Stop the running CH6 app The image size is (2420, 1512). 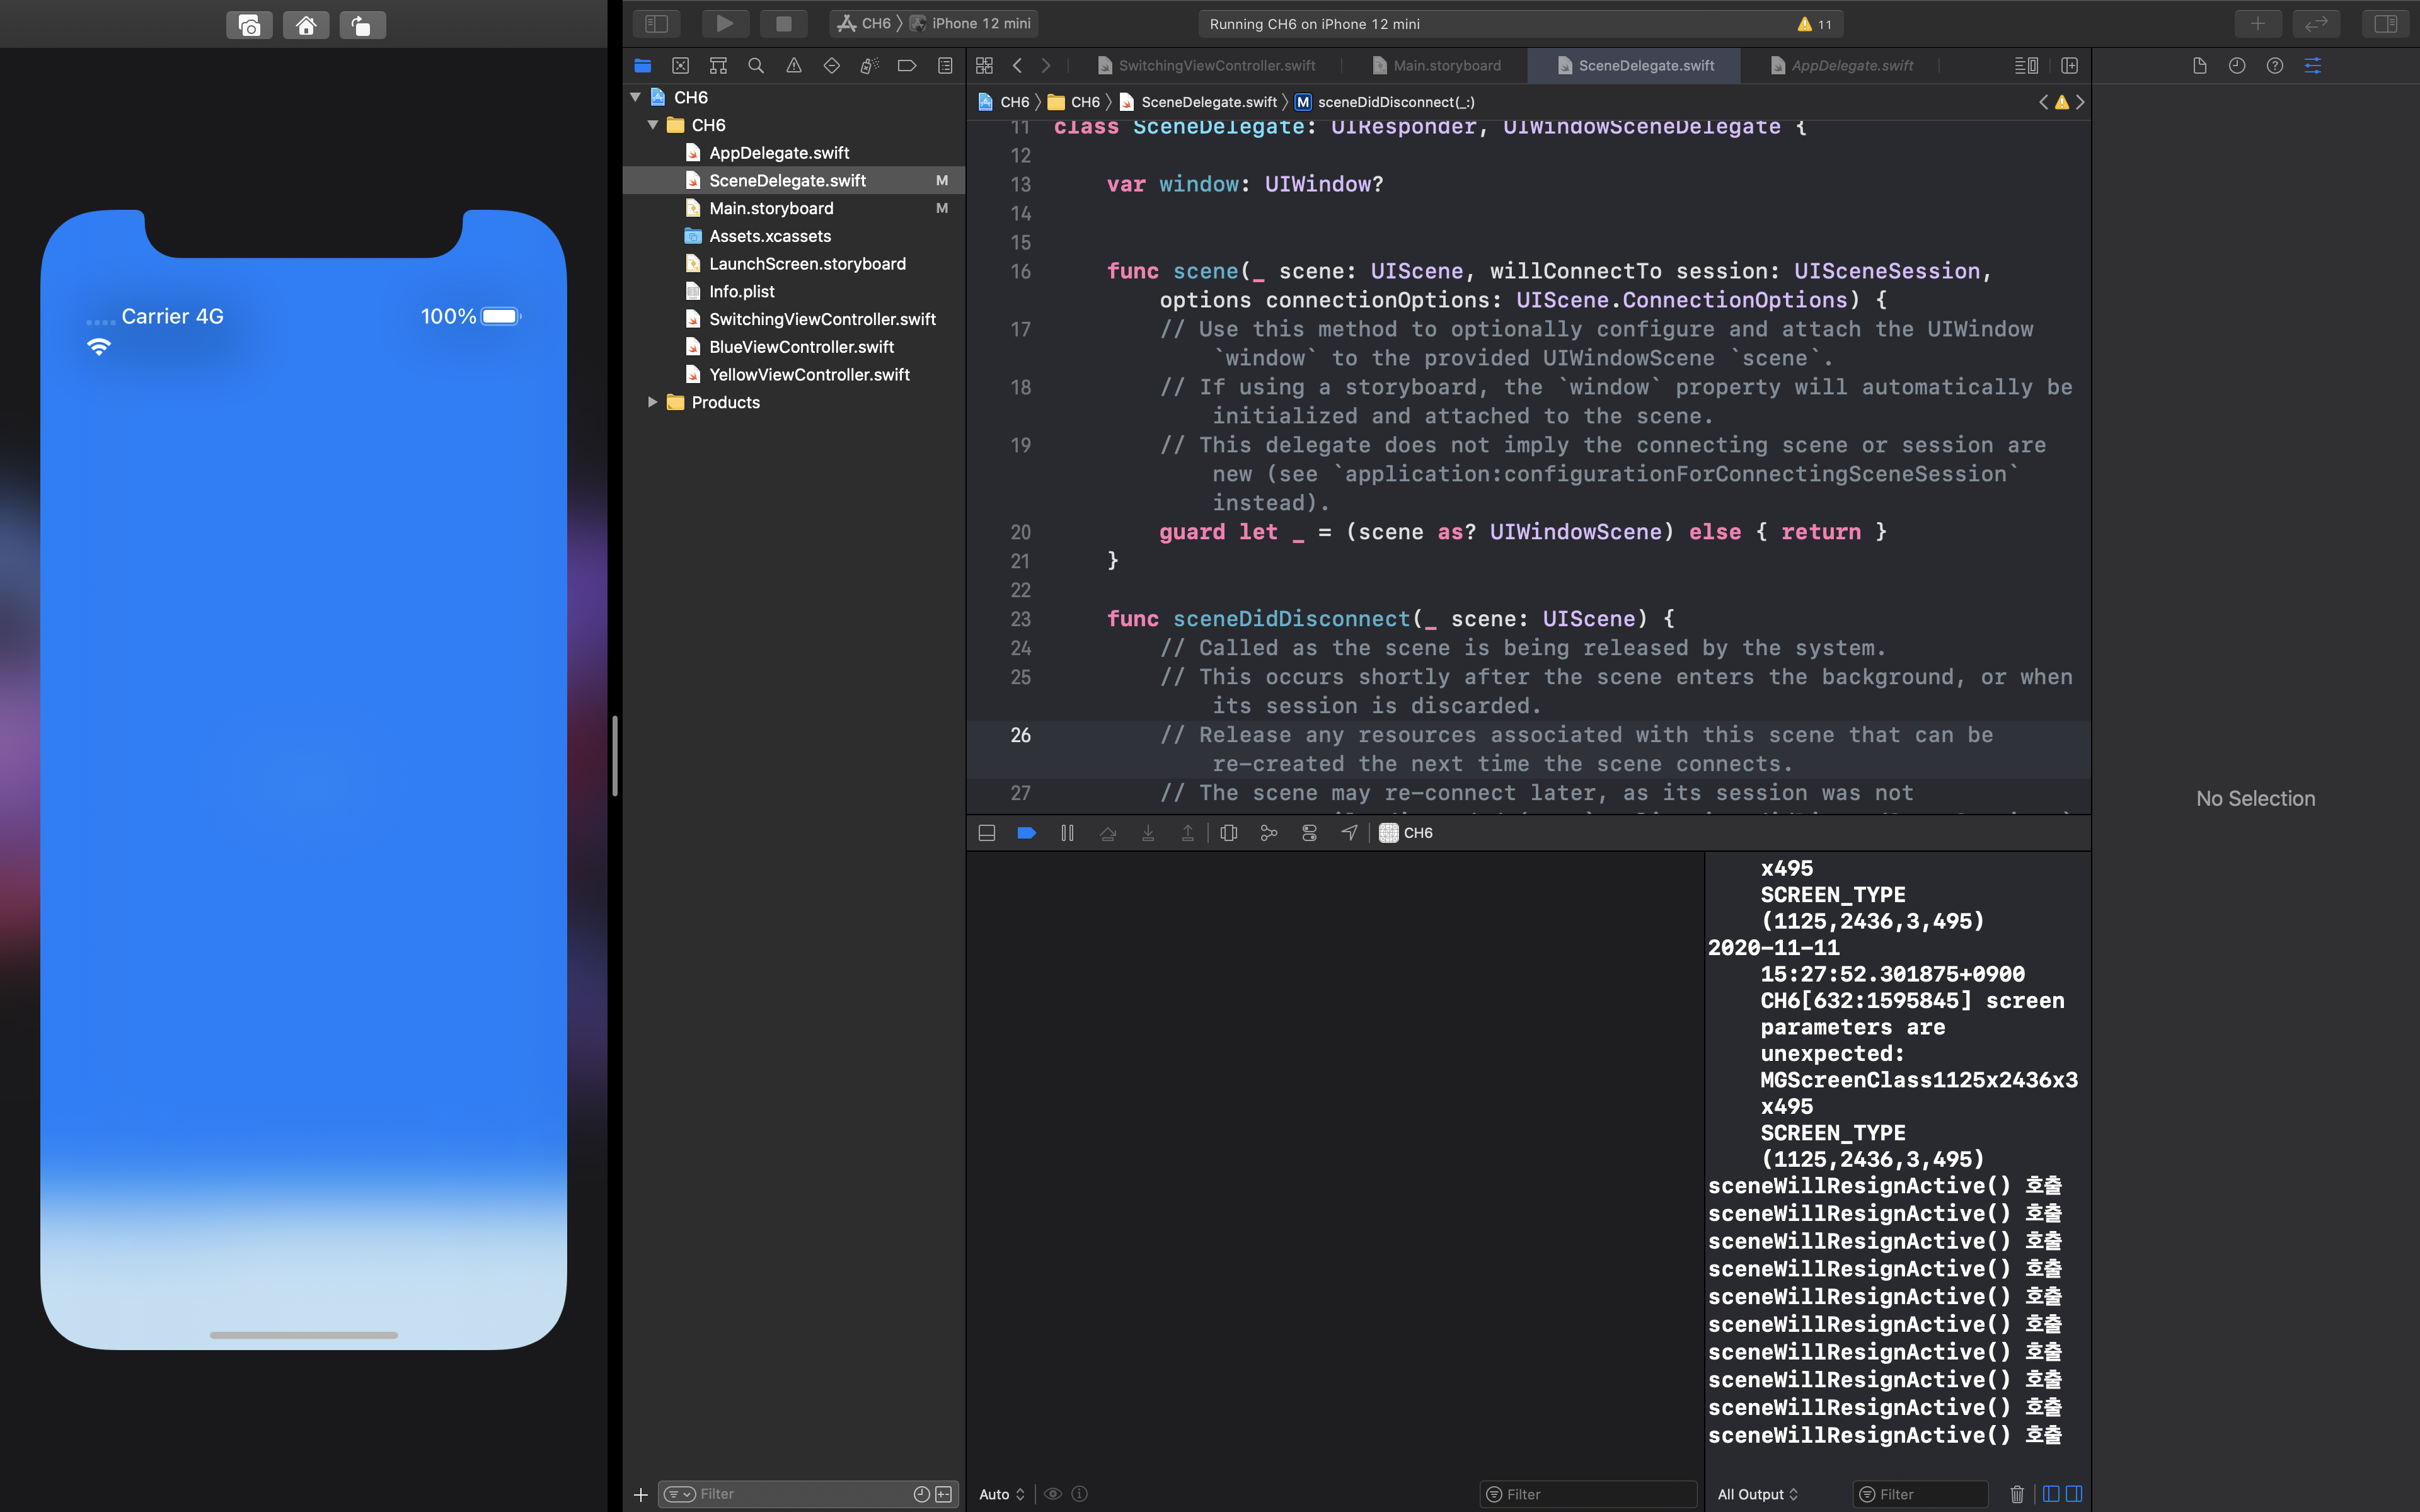point(783,23)
